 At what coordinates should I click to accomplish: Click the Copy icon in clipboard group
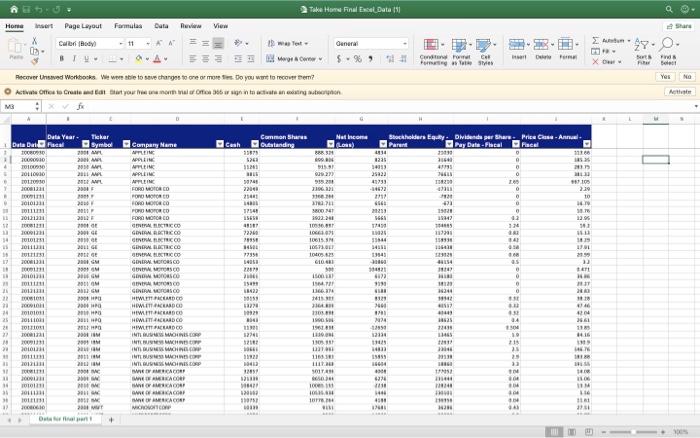click(34, 51)
